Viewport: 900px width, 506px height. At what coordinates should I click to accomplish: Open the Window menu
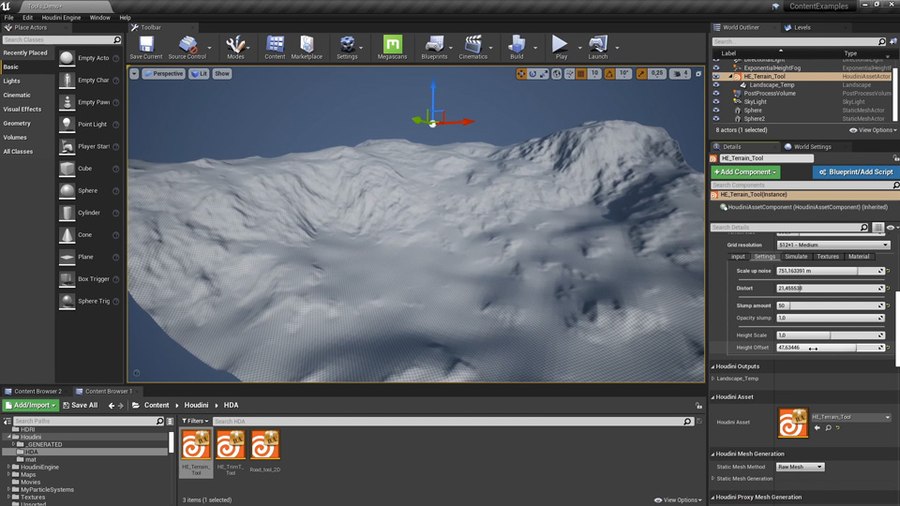tap(100, 18)
